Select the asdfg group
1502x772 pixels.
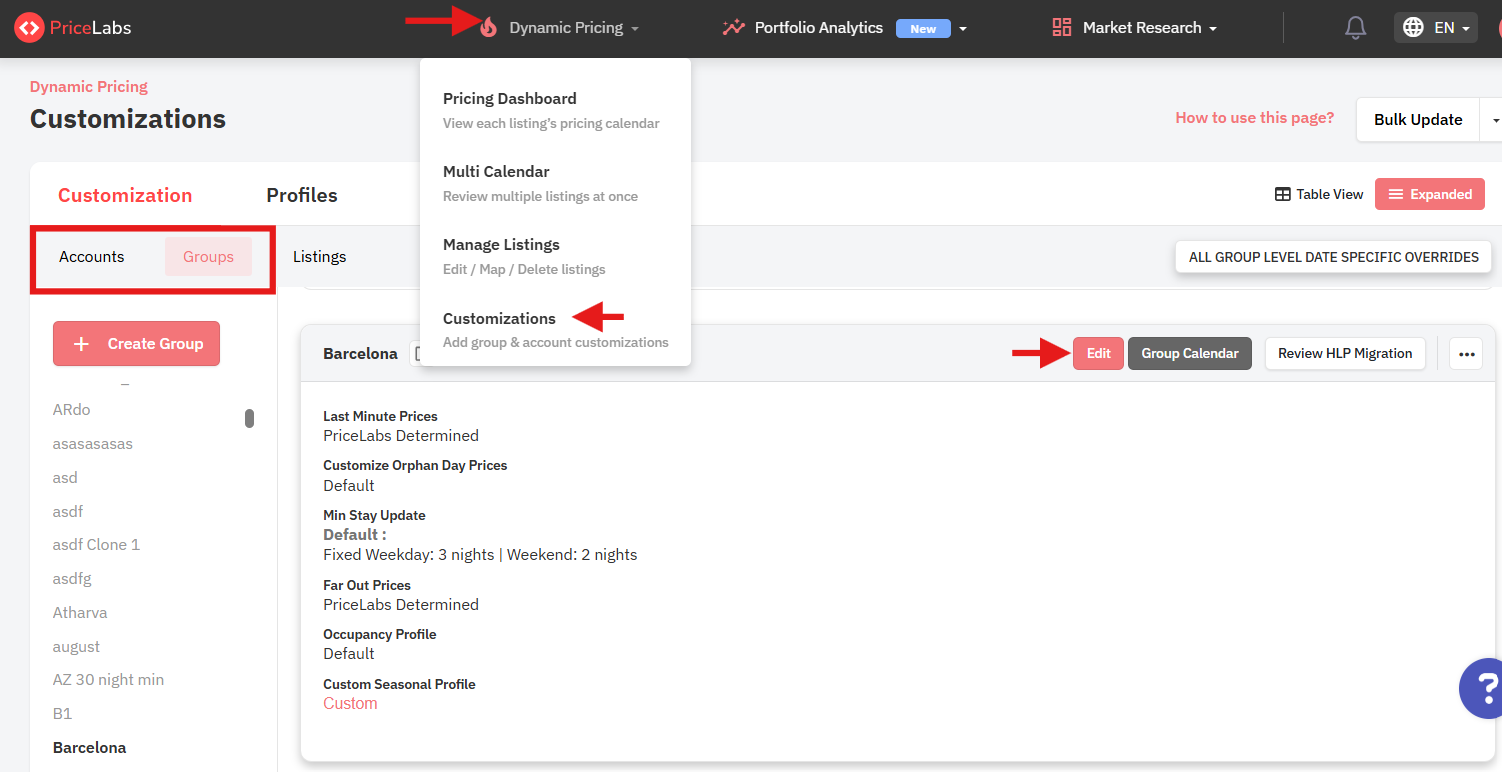point(72,579)
